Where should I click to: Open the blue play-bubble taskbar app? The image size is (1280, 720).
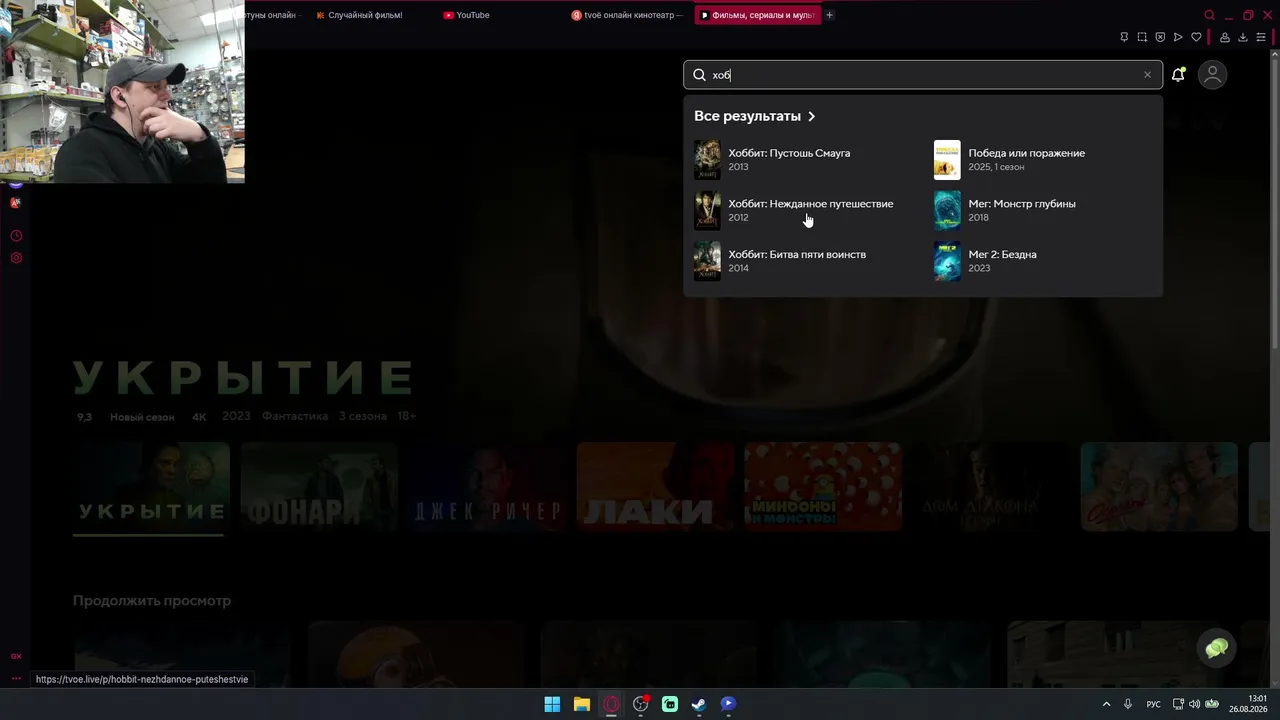click(728, 704)
